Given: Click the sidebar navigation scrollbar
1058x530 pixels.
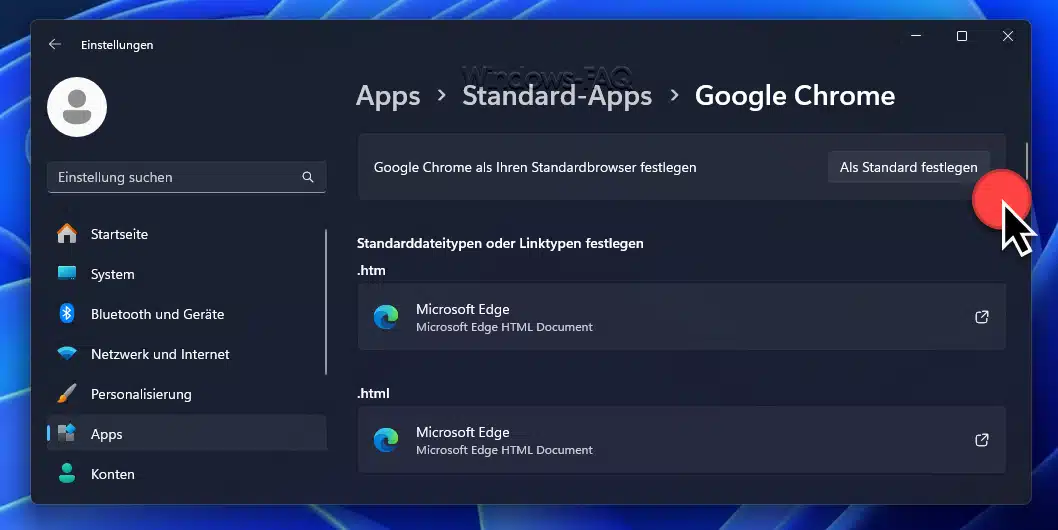Looking at the screenshot, I should point(326,300).
